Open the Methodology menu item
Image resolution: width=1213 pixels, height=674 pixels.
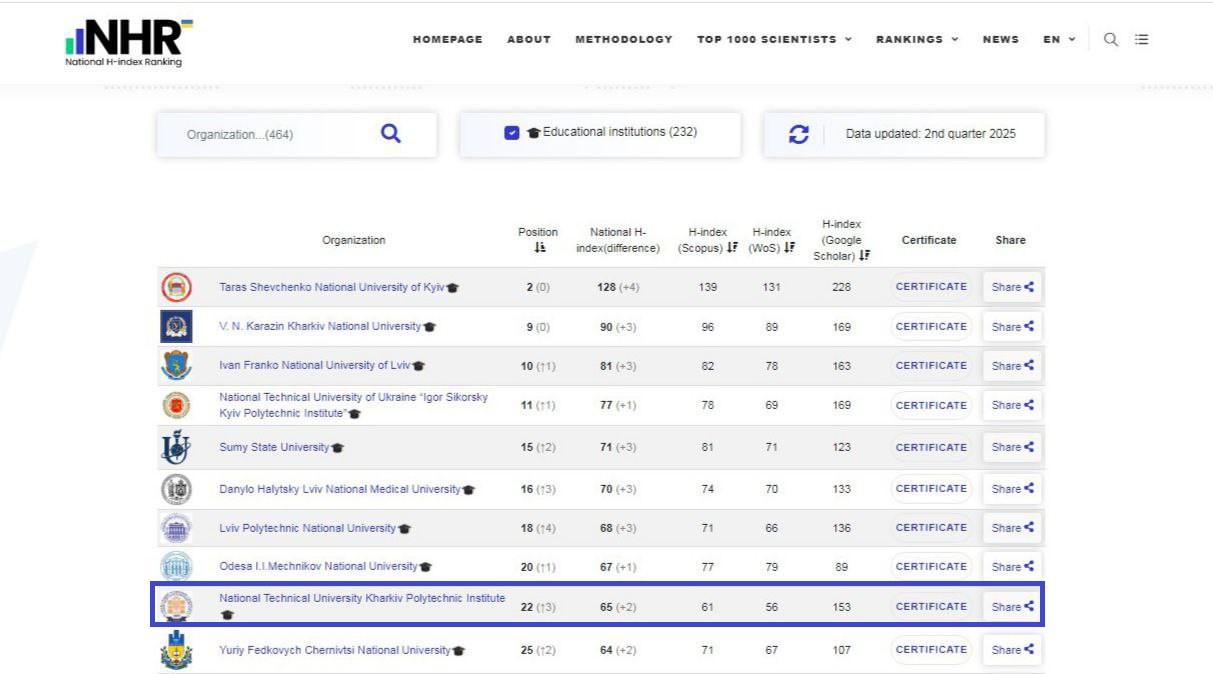(624, 40)
